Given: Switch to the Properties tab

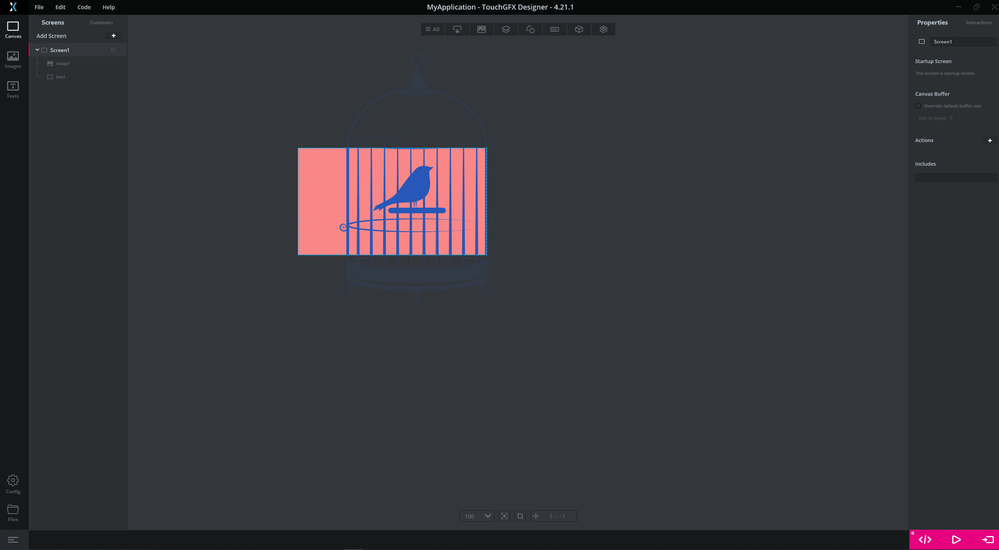Looking at the screenshot, I should (932, 22).
